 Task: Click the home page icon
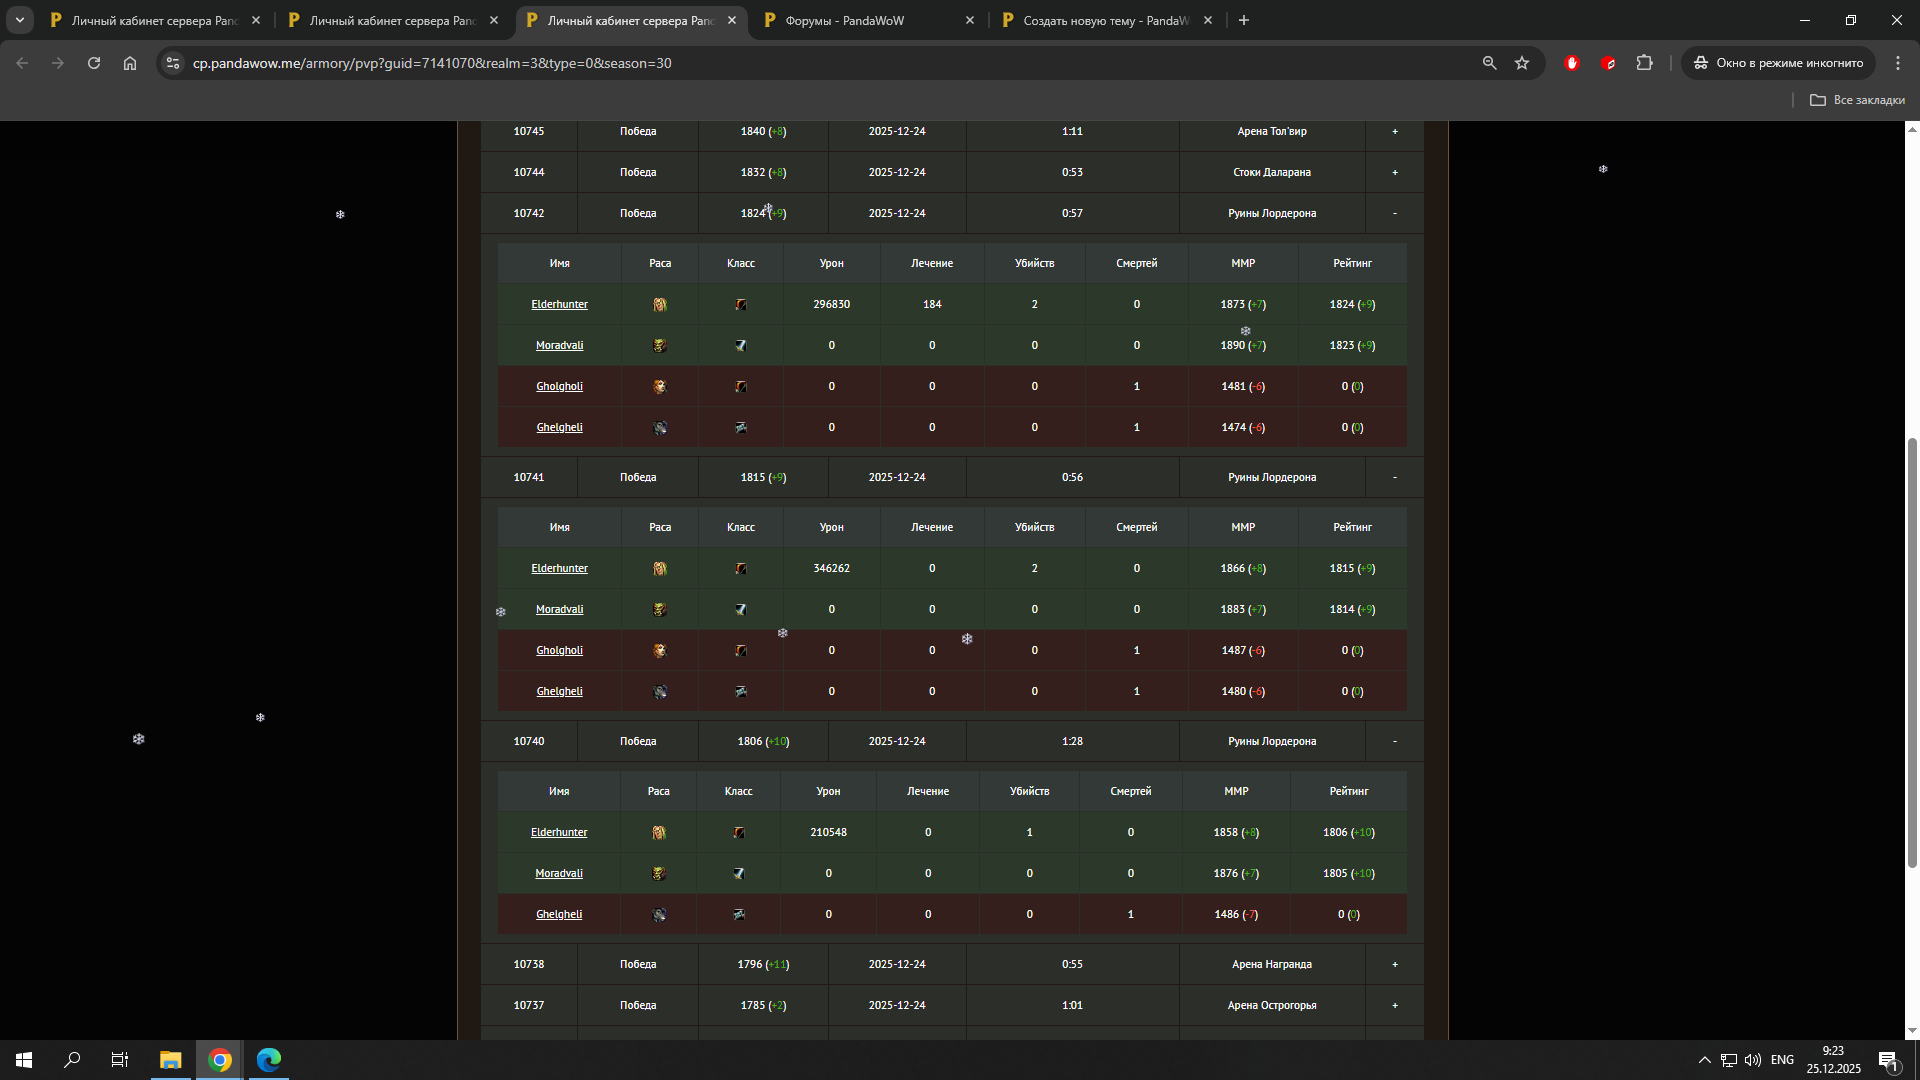pyautogui.click(x=130, y=63)
